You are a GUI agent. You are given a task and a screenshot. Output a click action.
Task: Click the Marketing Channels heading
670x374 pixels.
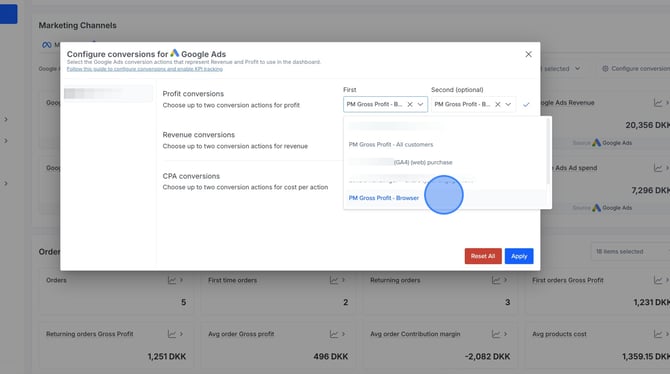(77, 26)
